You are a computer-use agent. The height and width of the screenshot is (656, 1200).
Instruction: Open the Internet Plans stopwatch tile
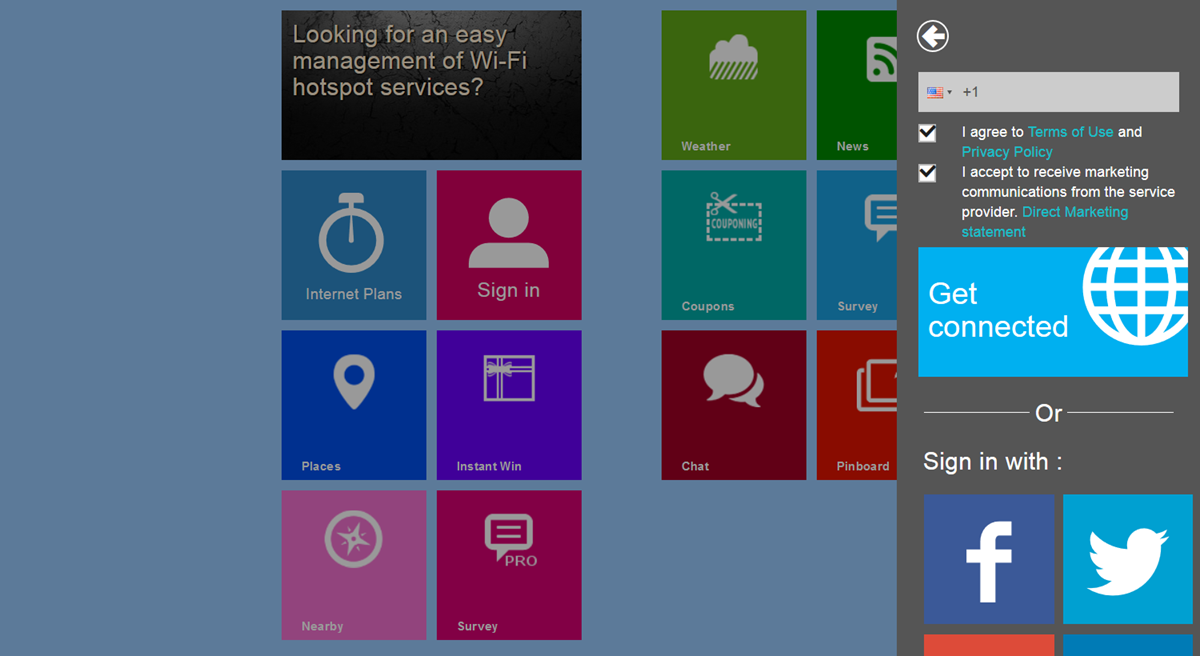click(x=353, y=245)
